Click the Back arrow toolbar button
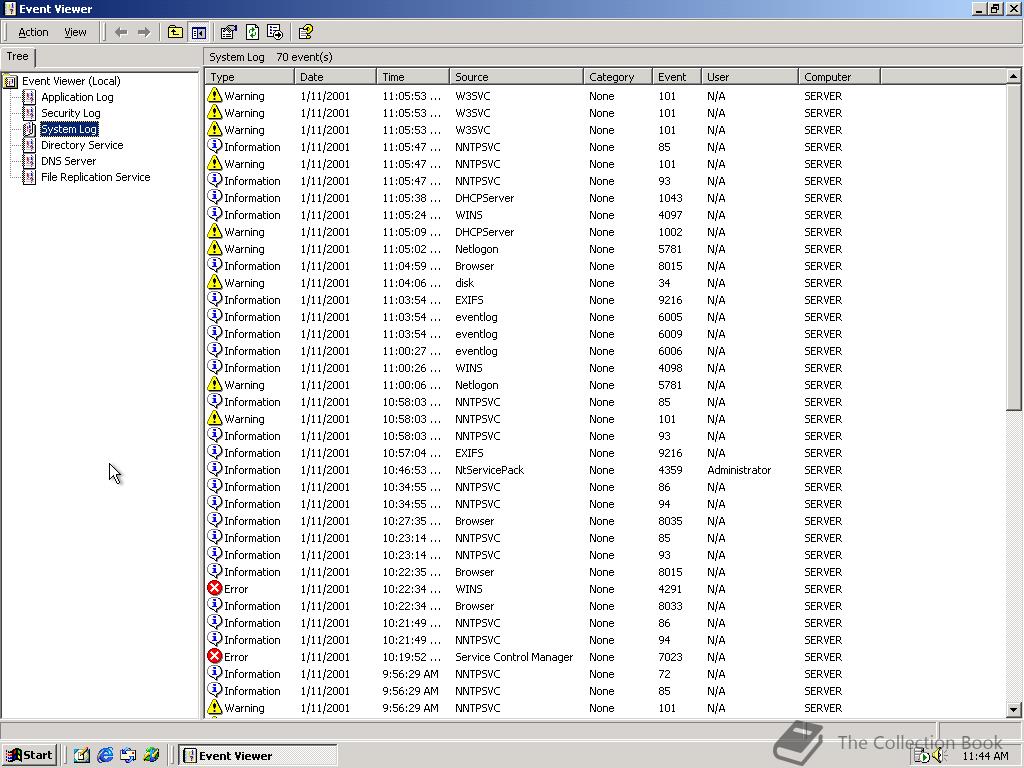This screenshot has height=768, width=1024. [x=121, y=32]
